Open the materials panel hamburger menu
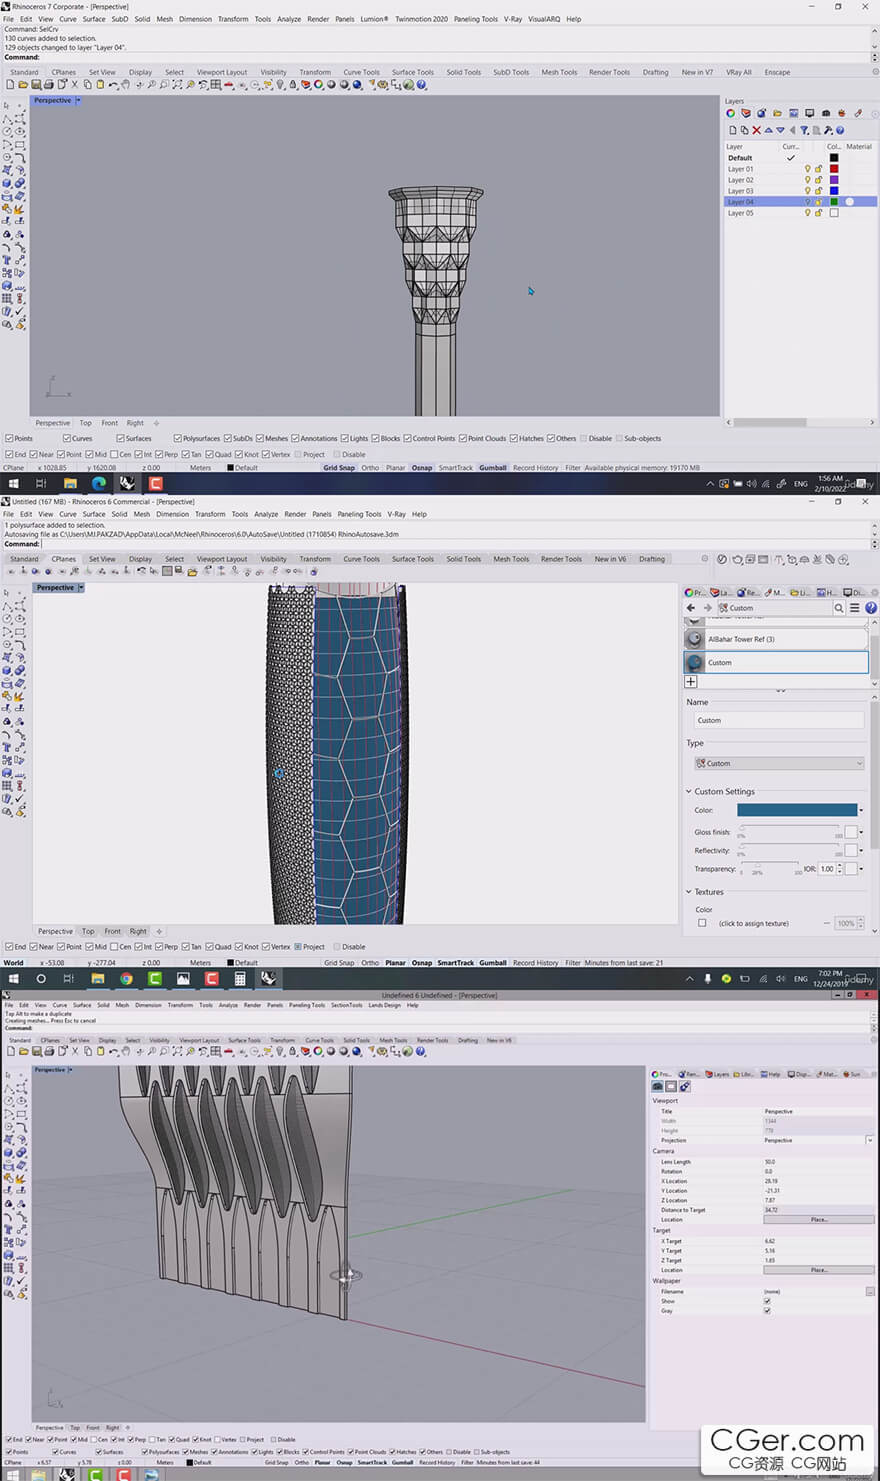 854,608
